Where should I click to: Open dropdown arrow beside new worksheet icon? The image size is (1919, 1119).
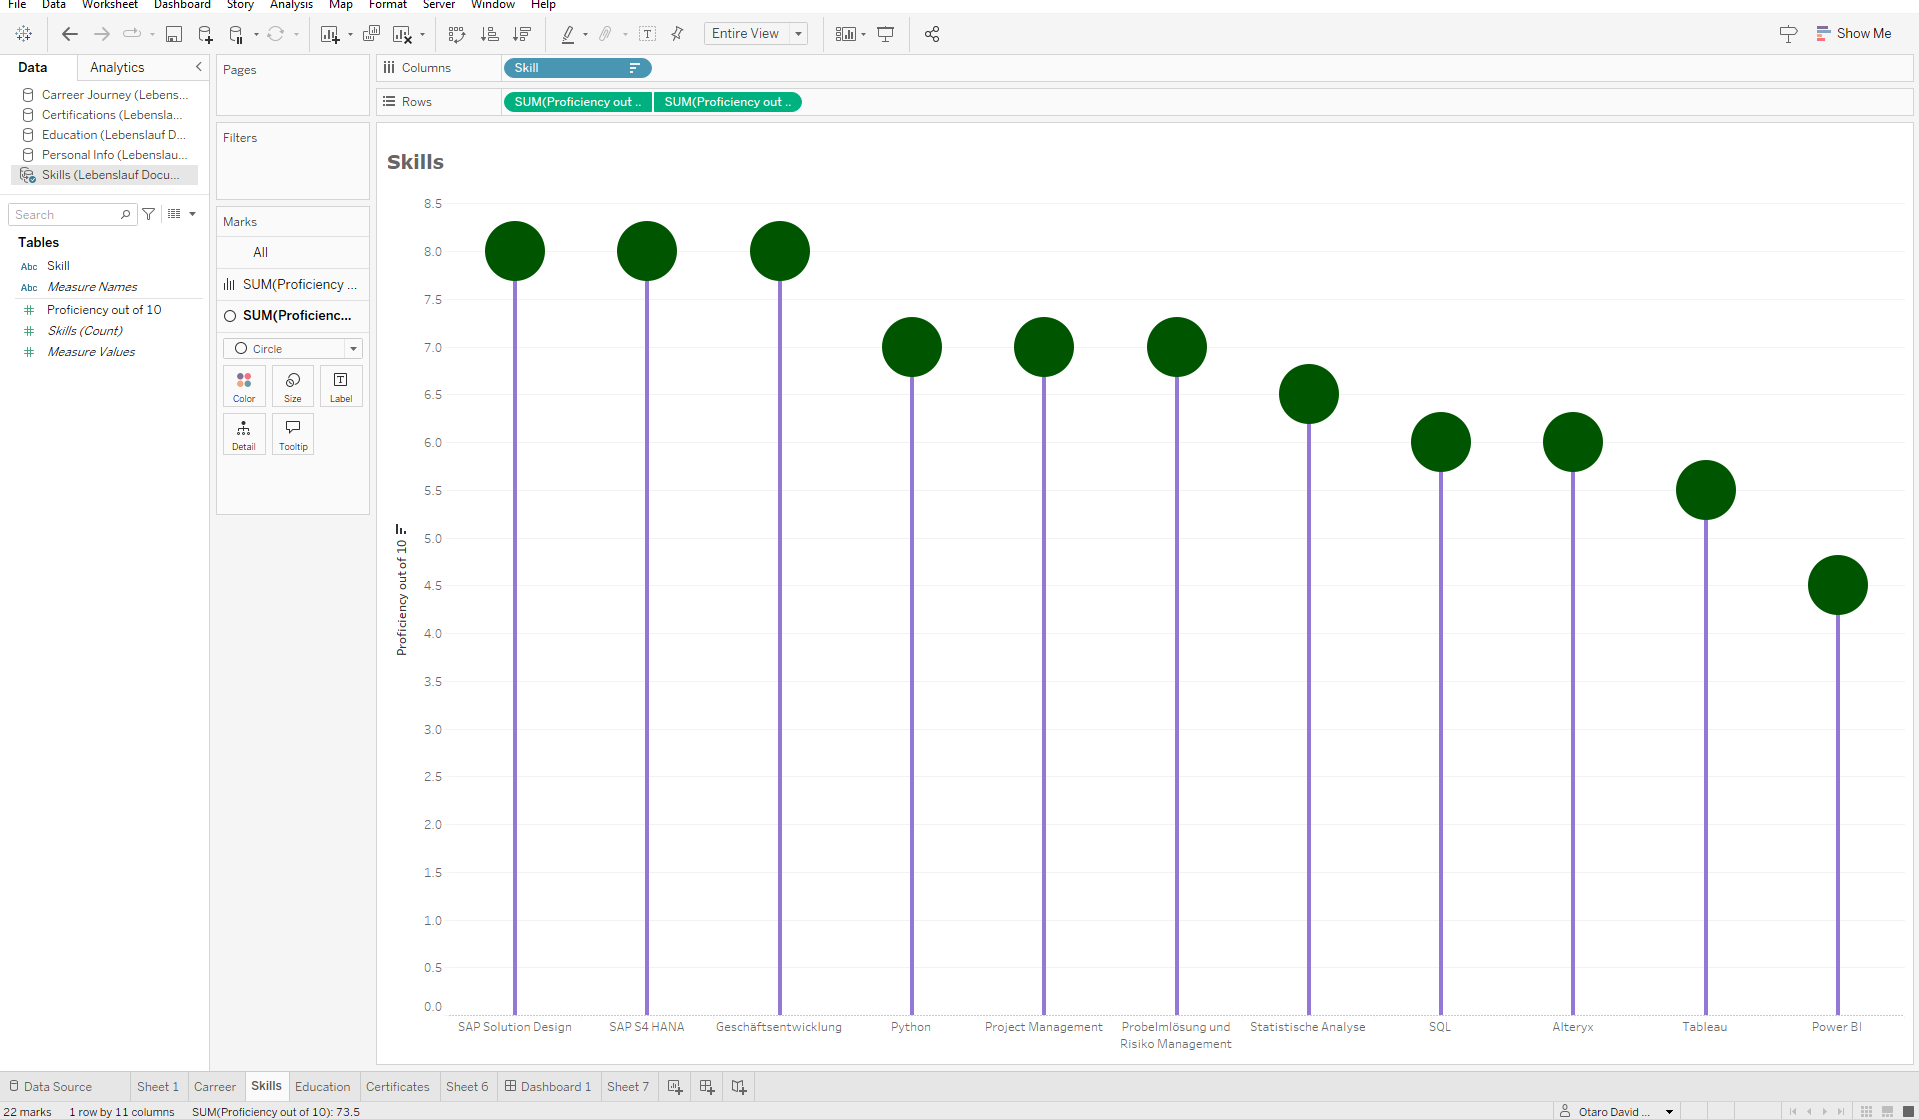[x=350, y=35]
